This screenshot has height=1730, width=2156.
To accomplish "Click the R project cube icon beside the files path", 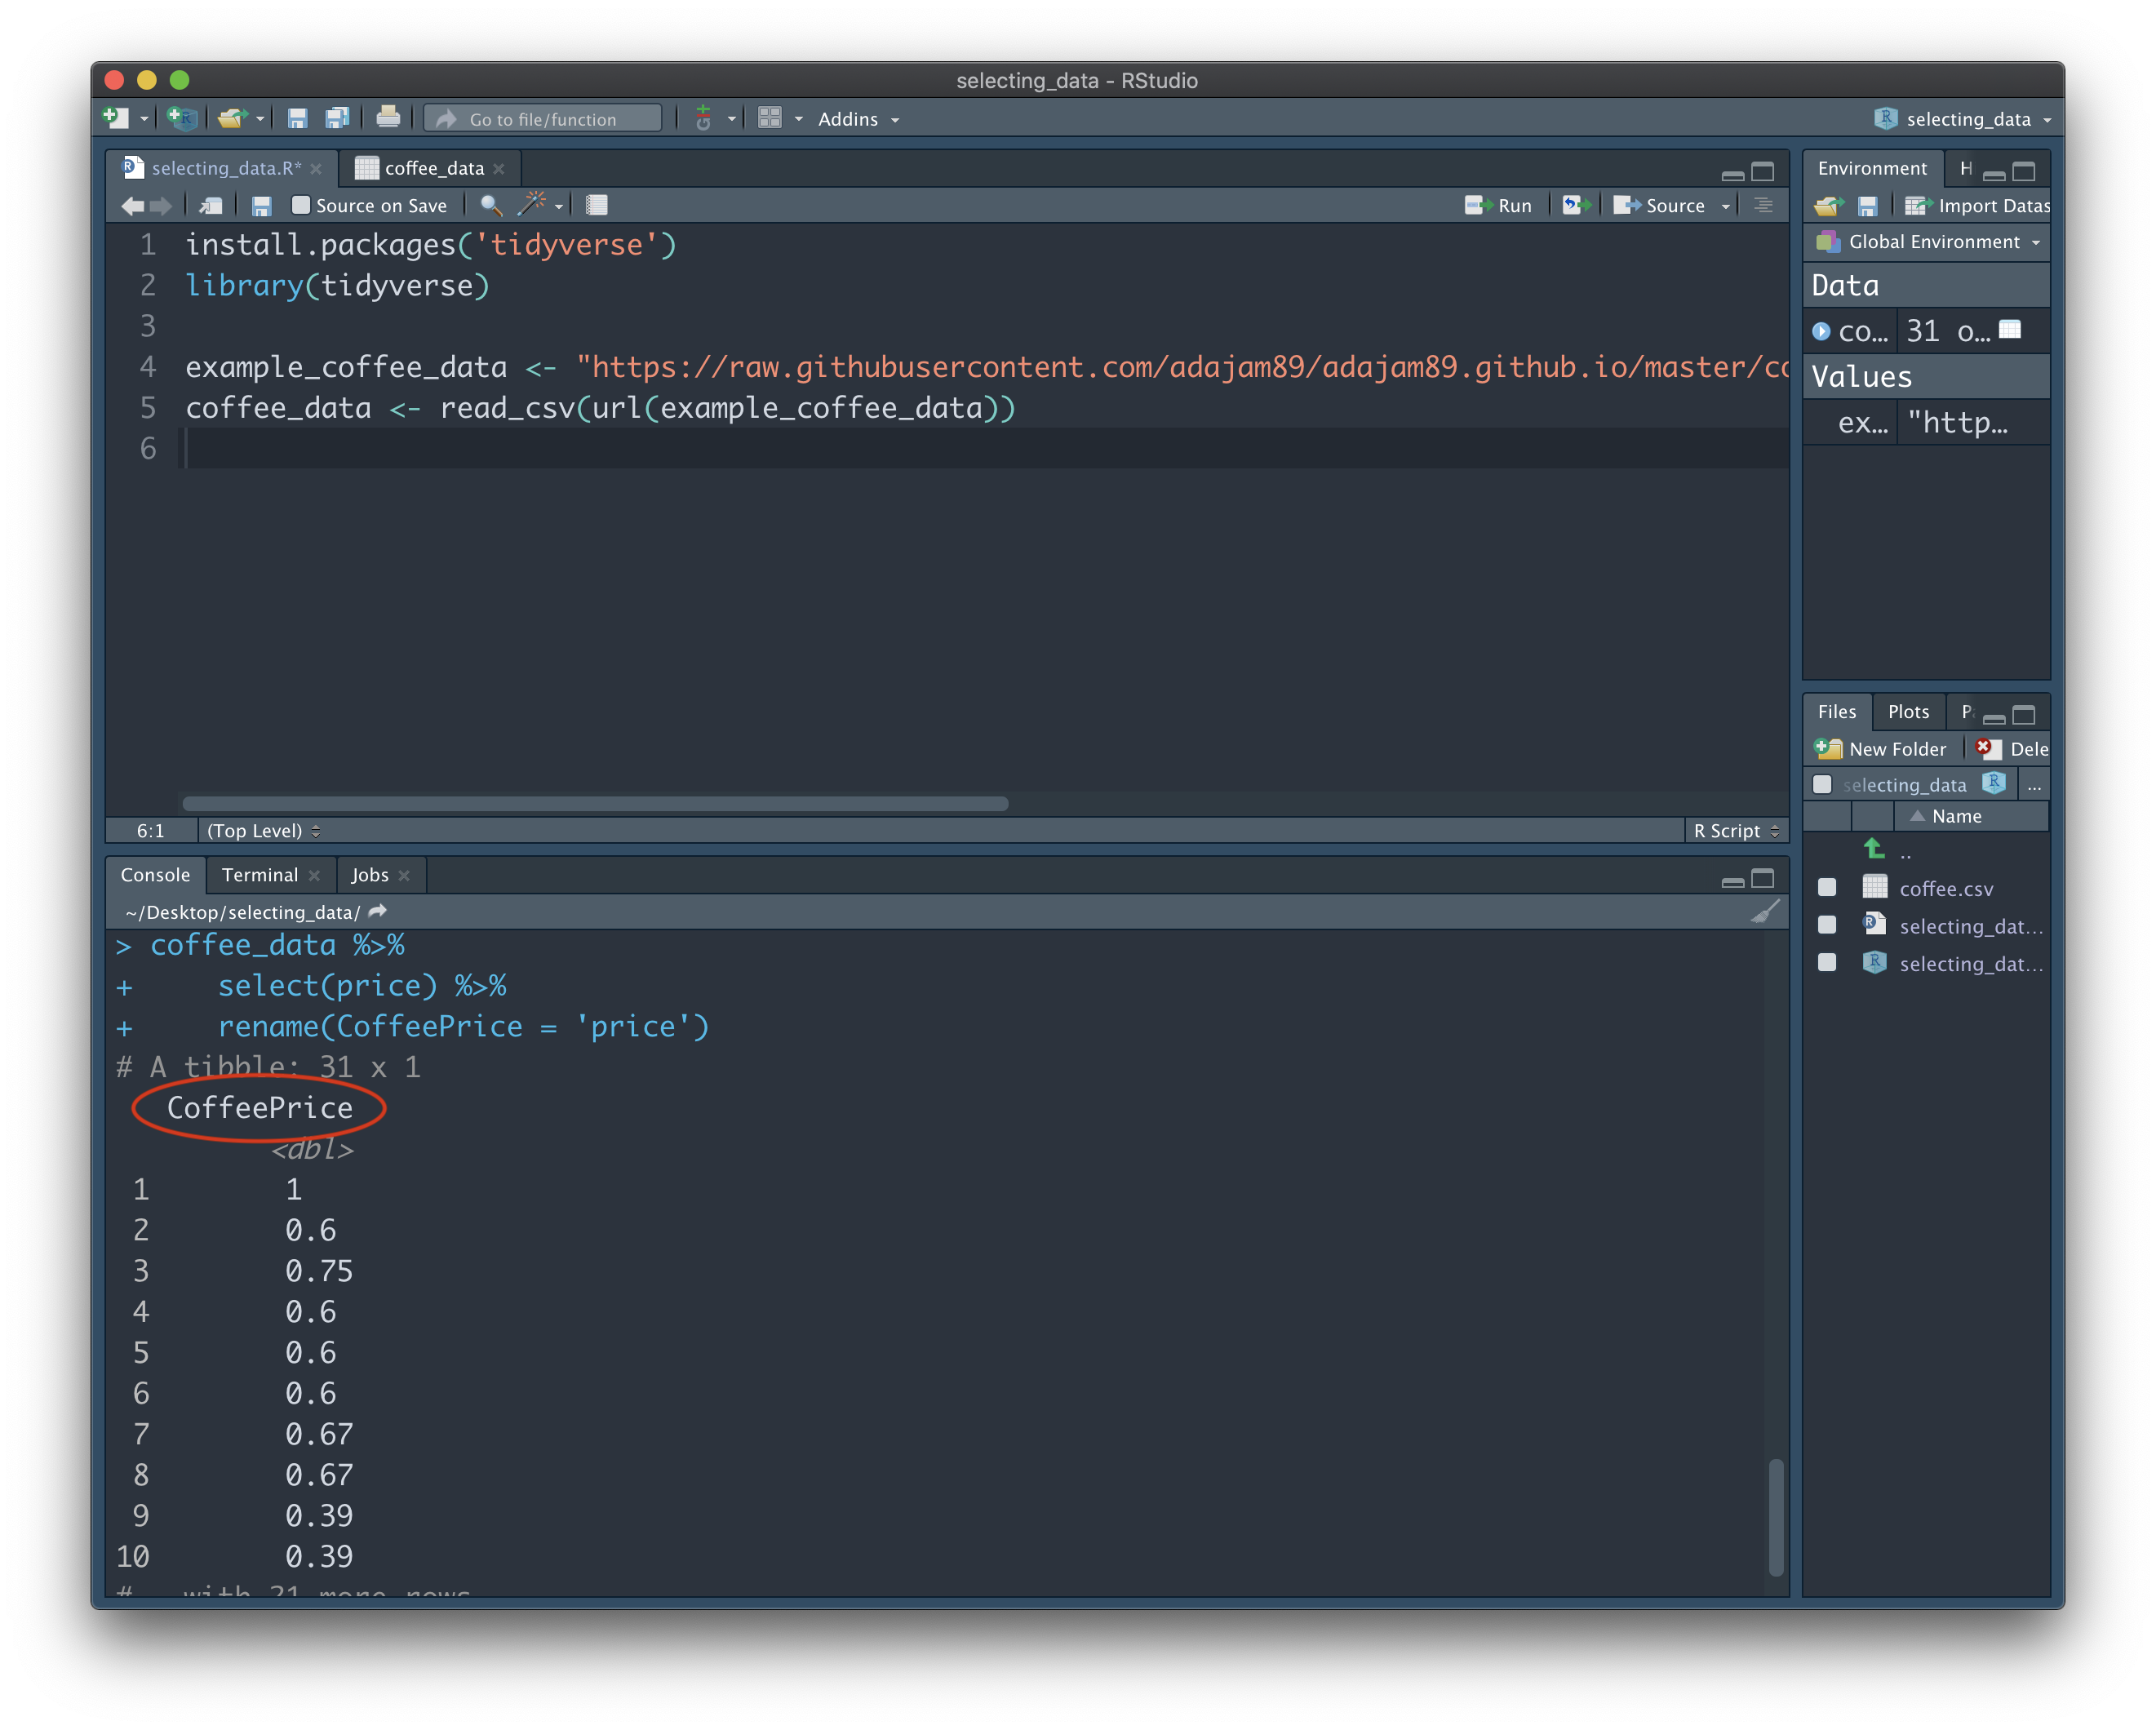I will coord(1993,783).
